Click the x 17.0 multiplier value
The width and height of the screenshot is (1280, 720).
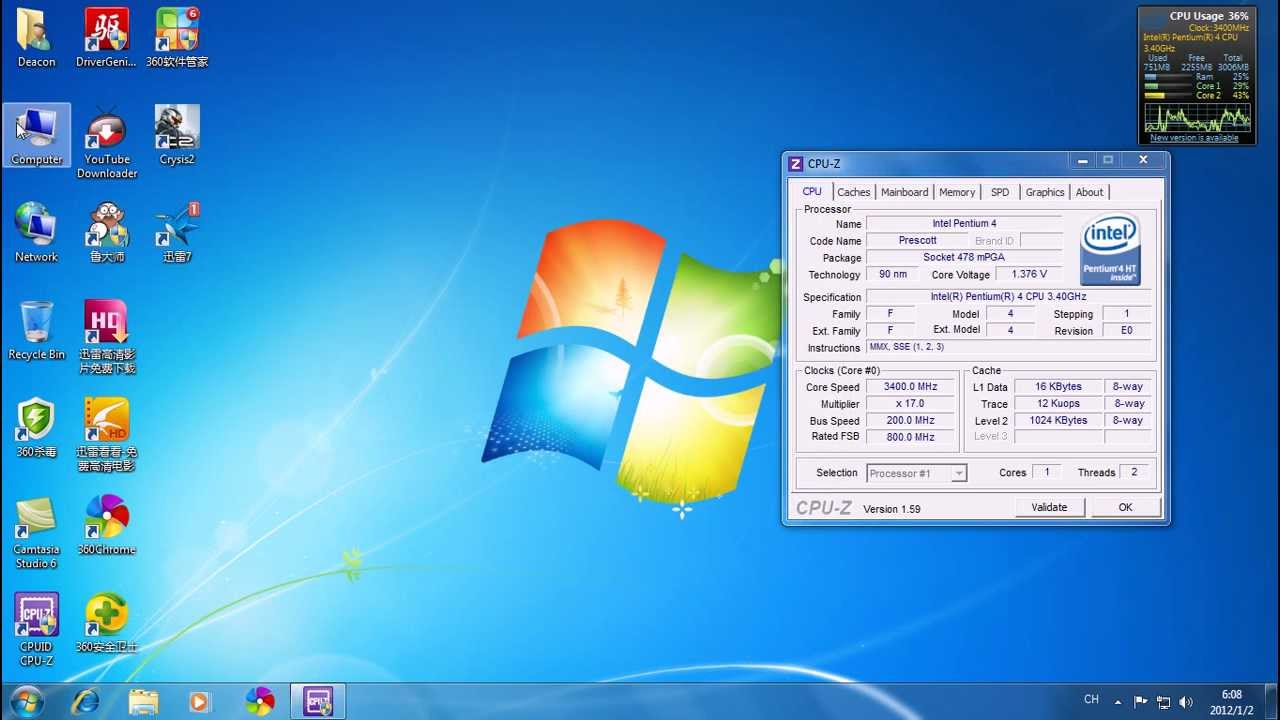910,404
